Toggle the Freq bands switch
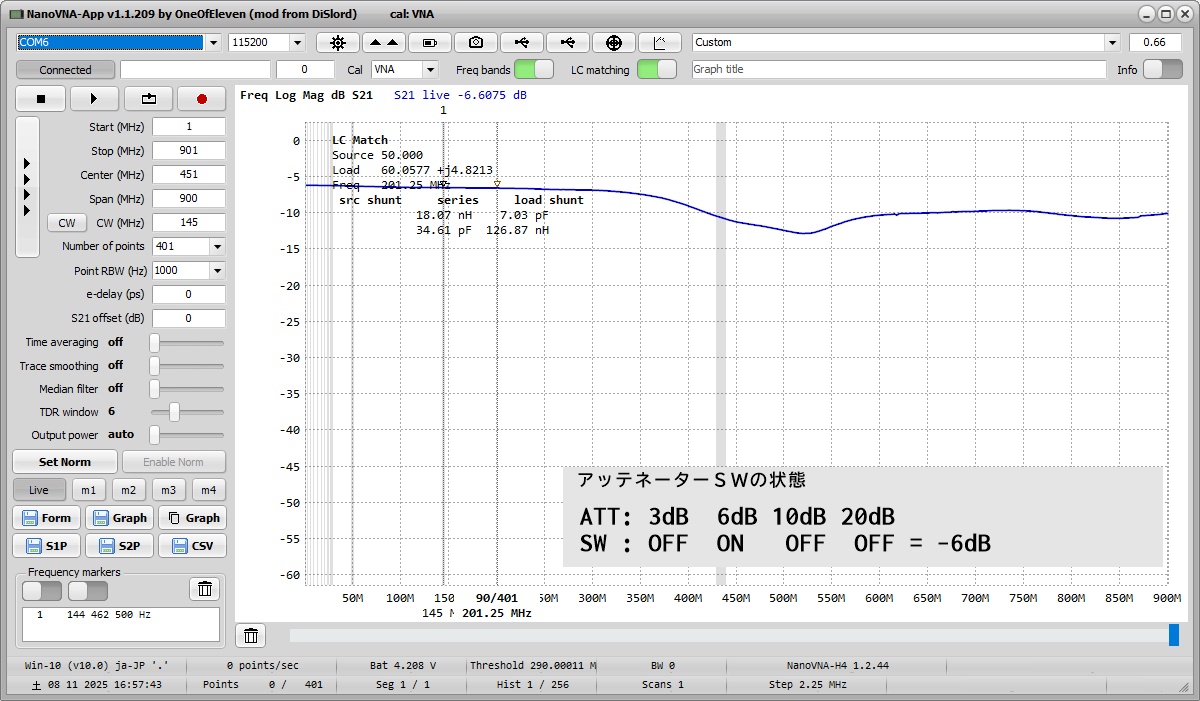The height and width of the screenshot is (701, 1200). 534,70
